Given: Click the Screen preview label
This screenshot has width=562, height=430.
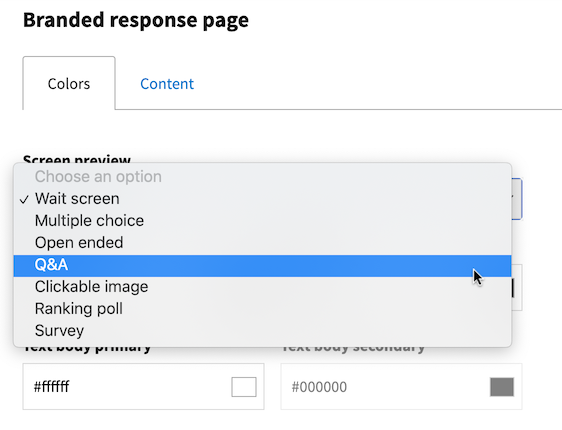Looking at the screenshot, I should pyautogui.click(x=77, y=158).
